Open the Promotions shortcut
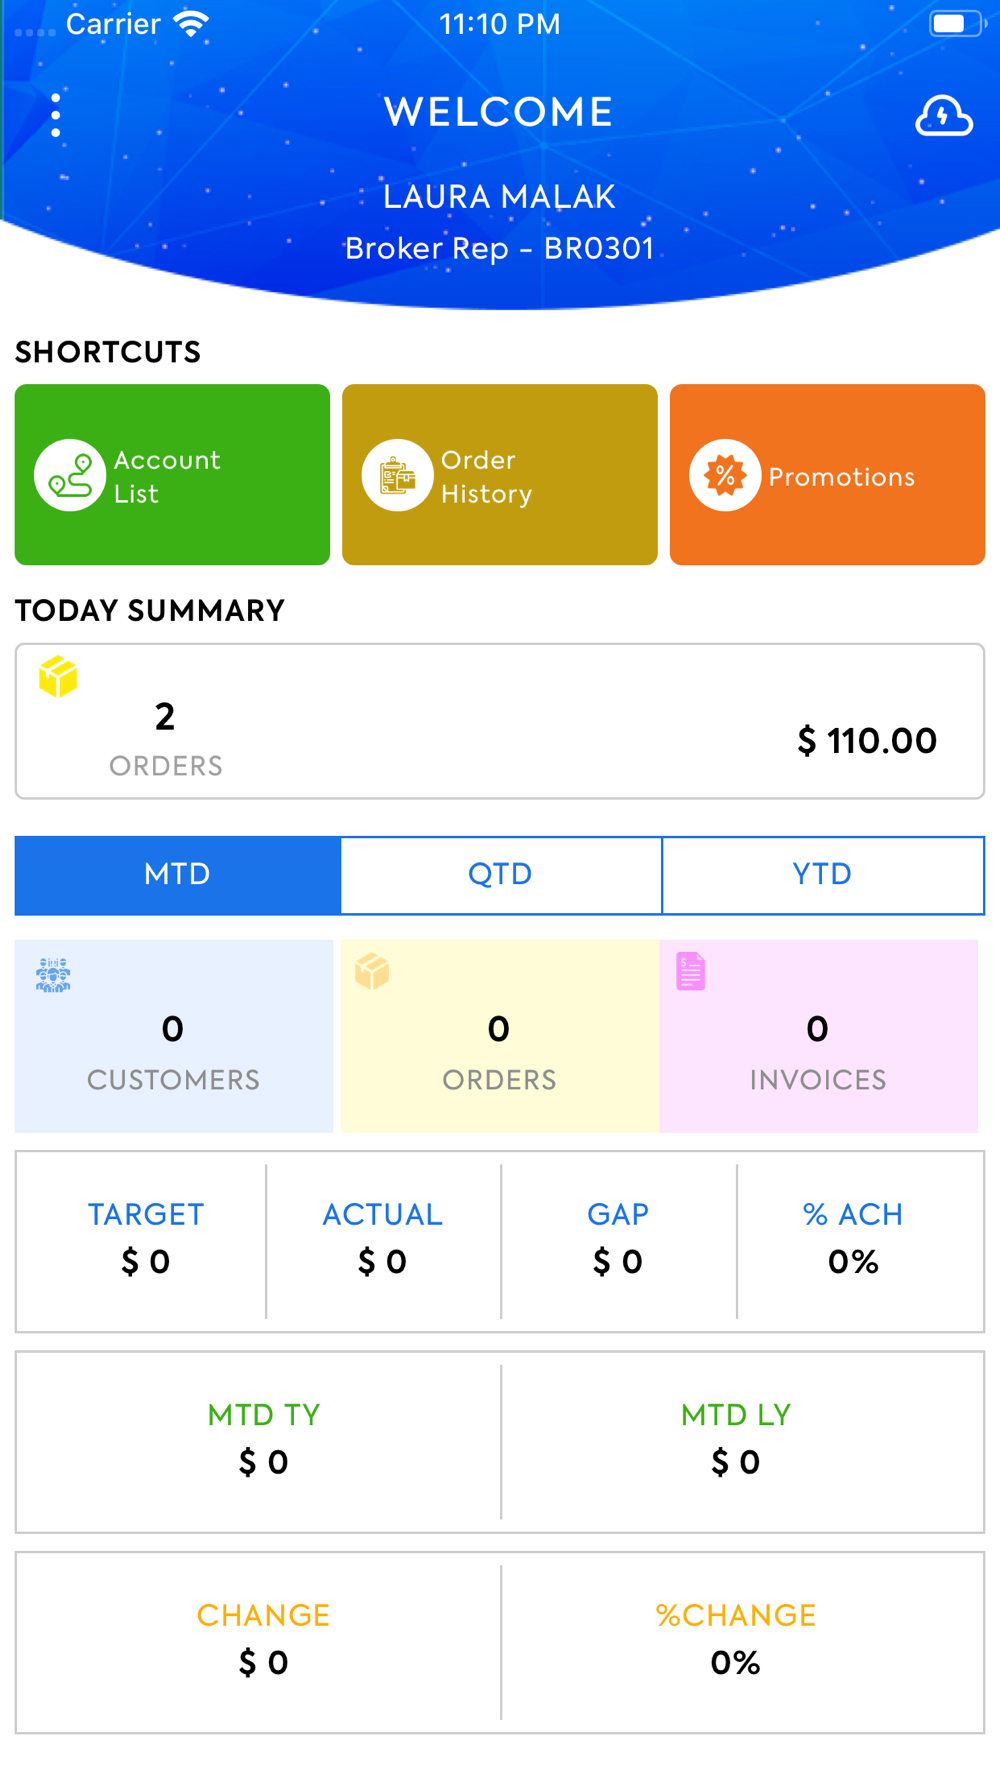The width and height of the screenshot is (1000, 1778). click(x=827, y=475)
